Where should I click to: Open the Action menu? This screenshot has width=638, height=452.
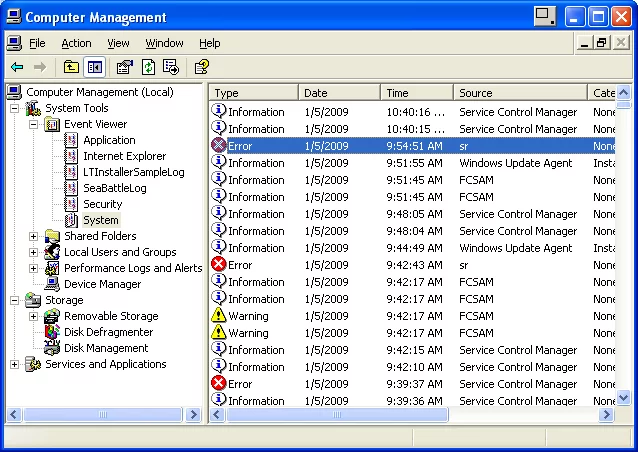coord(76,44)
